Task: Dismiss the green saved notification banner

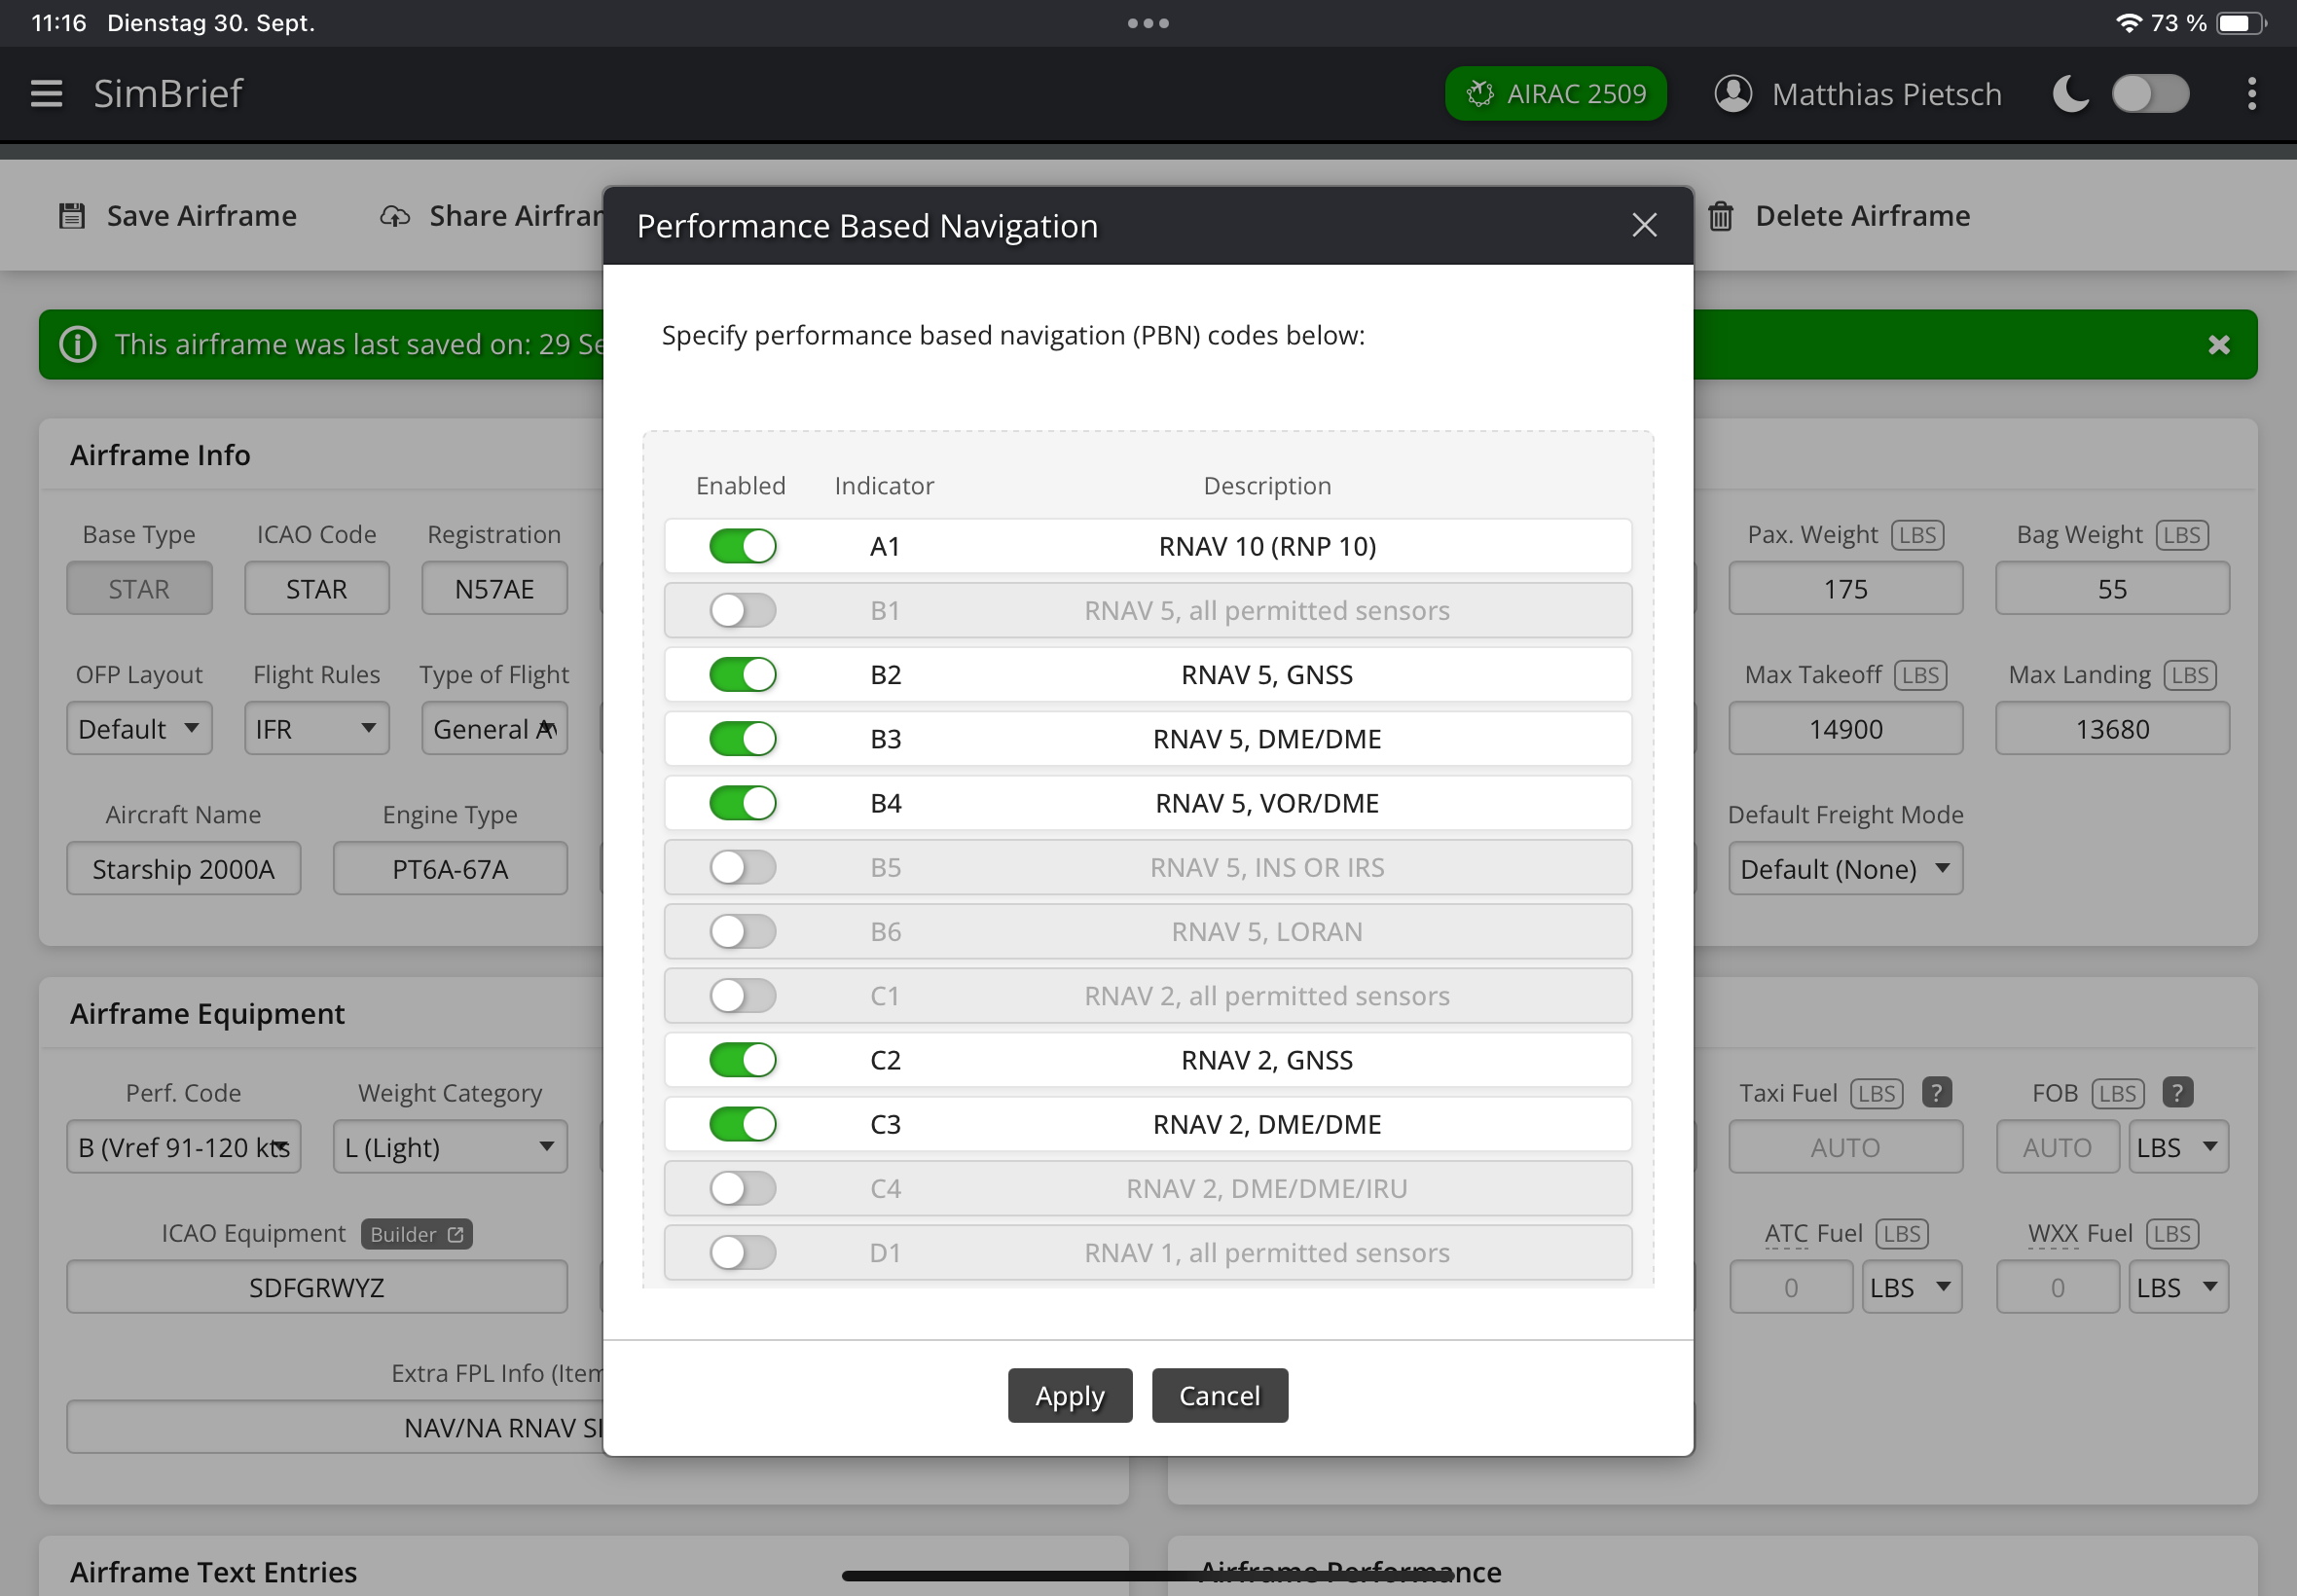Action: pos(2218,345)
